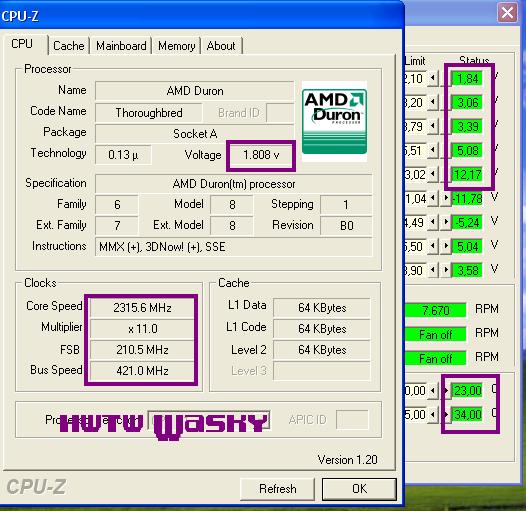The image size is (526, 511).
Task: Switch to the Cache tab
Action: [69, 46]
